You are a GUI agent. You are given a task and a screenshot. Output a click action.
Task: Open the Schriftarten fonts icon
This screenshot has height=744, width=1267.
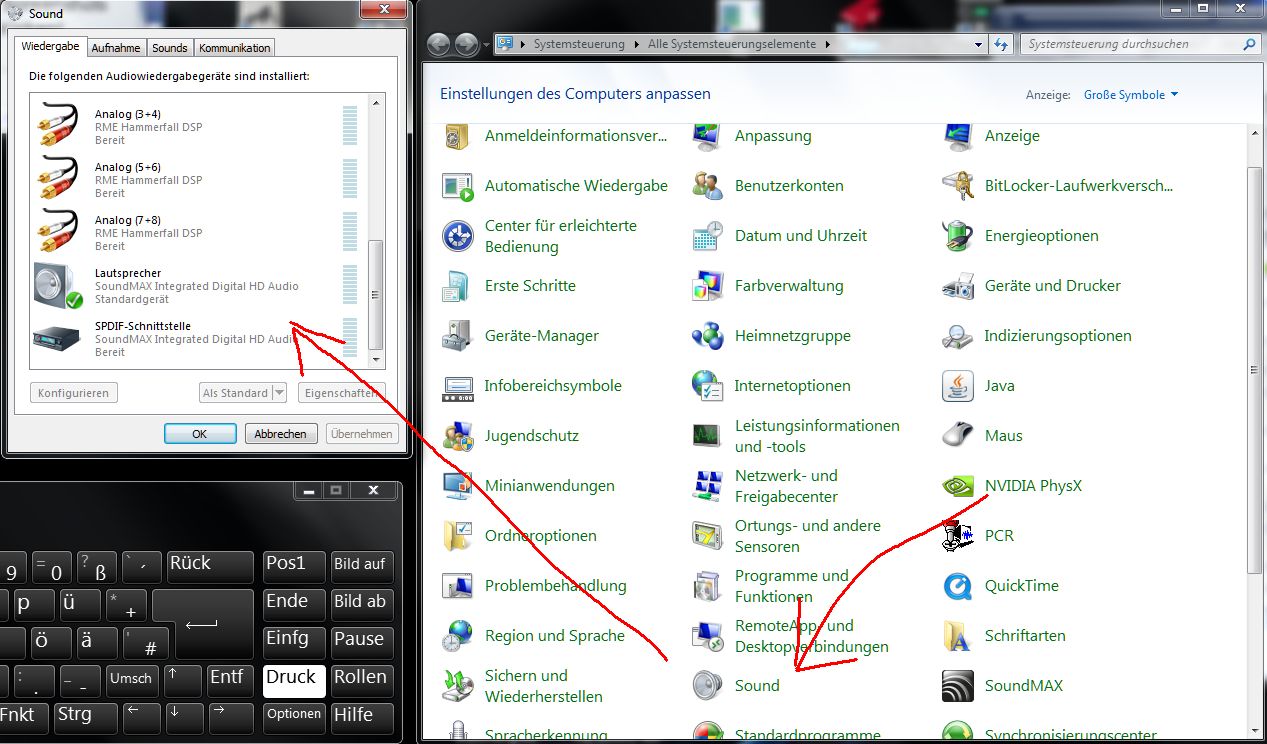(x=958, y=636)
